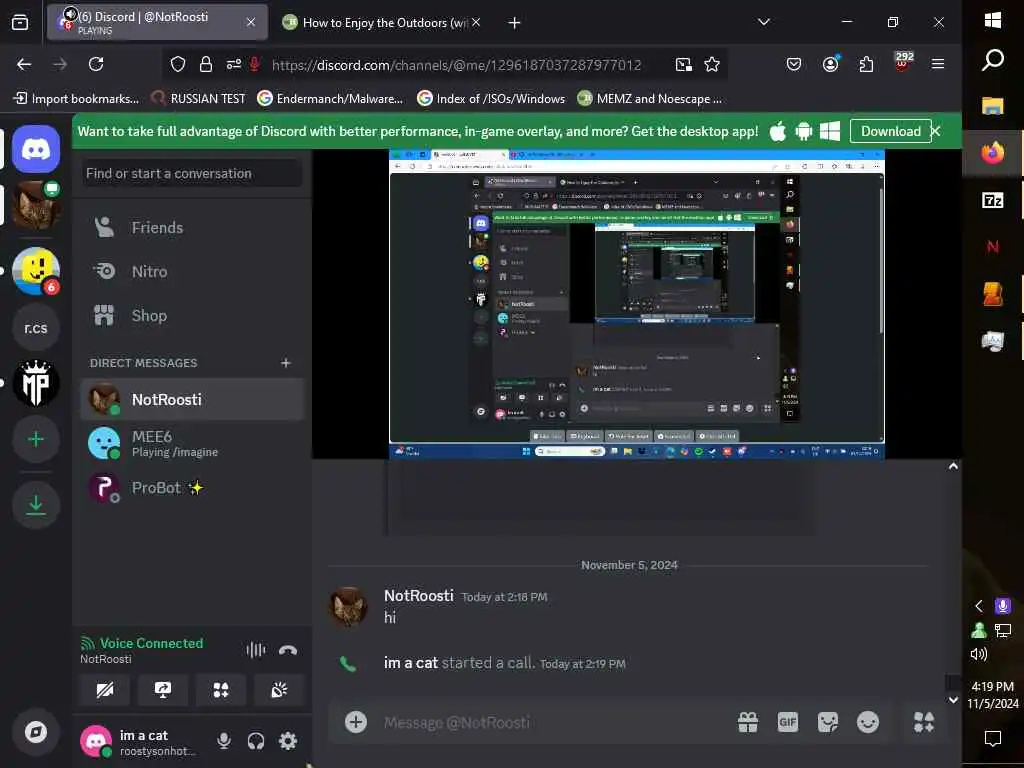Image resolution: width=1024 pixels, height=768 pixels.
Task: Select the ProBot direct message
Action: click(x=192, y=488)
